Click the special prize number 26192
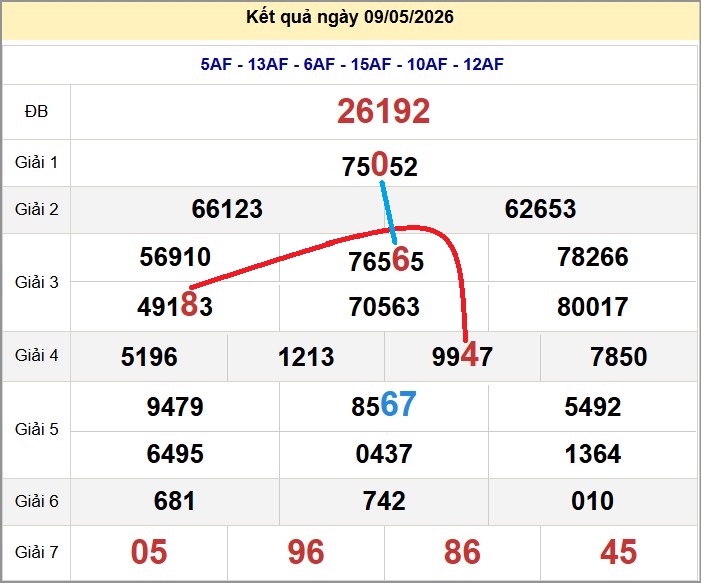The image size is (701, 583). [384, 111]
